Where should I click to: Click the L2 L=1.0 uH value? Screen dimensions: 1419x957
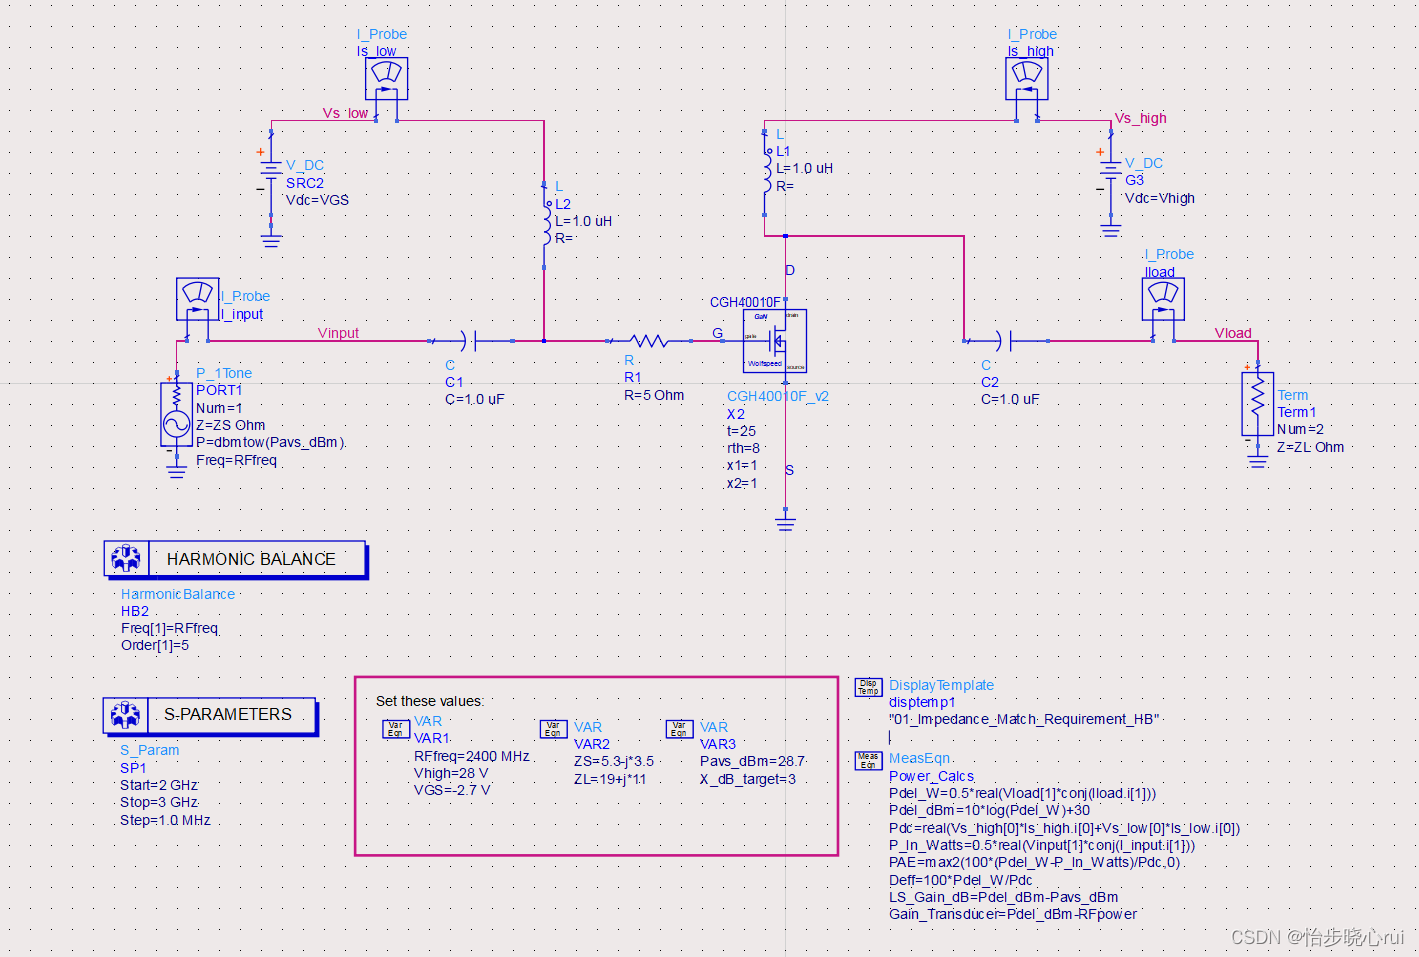coord(584,221)
